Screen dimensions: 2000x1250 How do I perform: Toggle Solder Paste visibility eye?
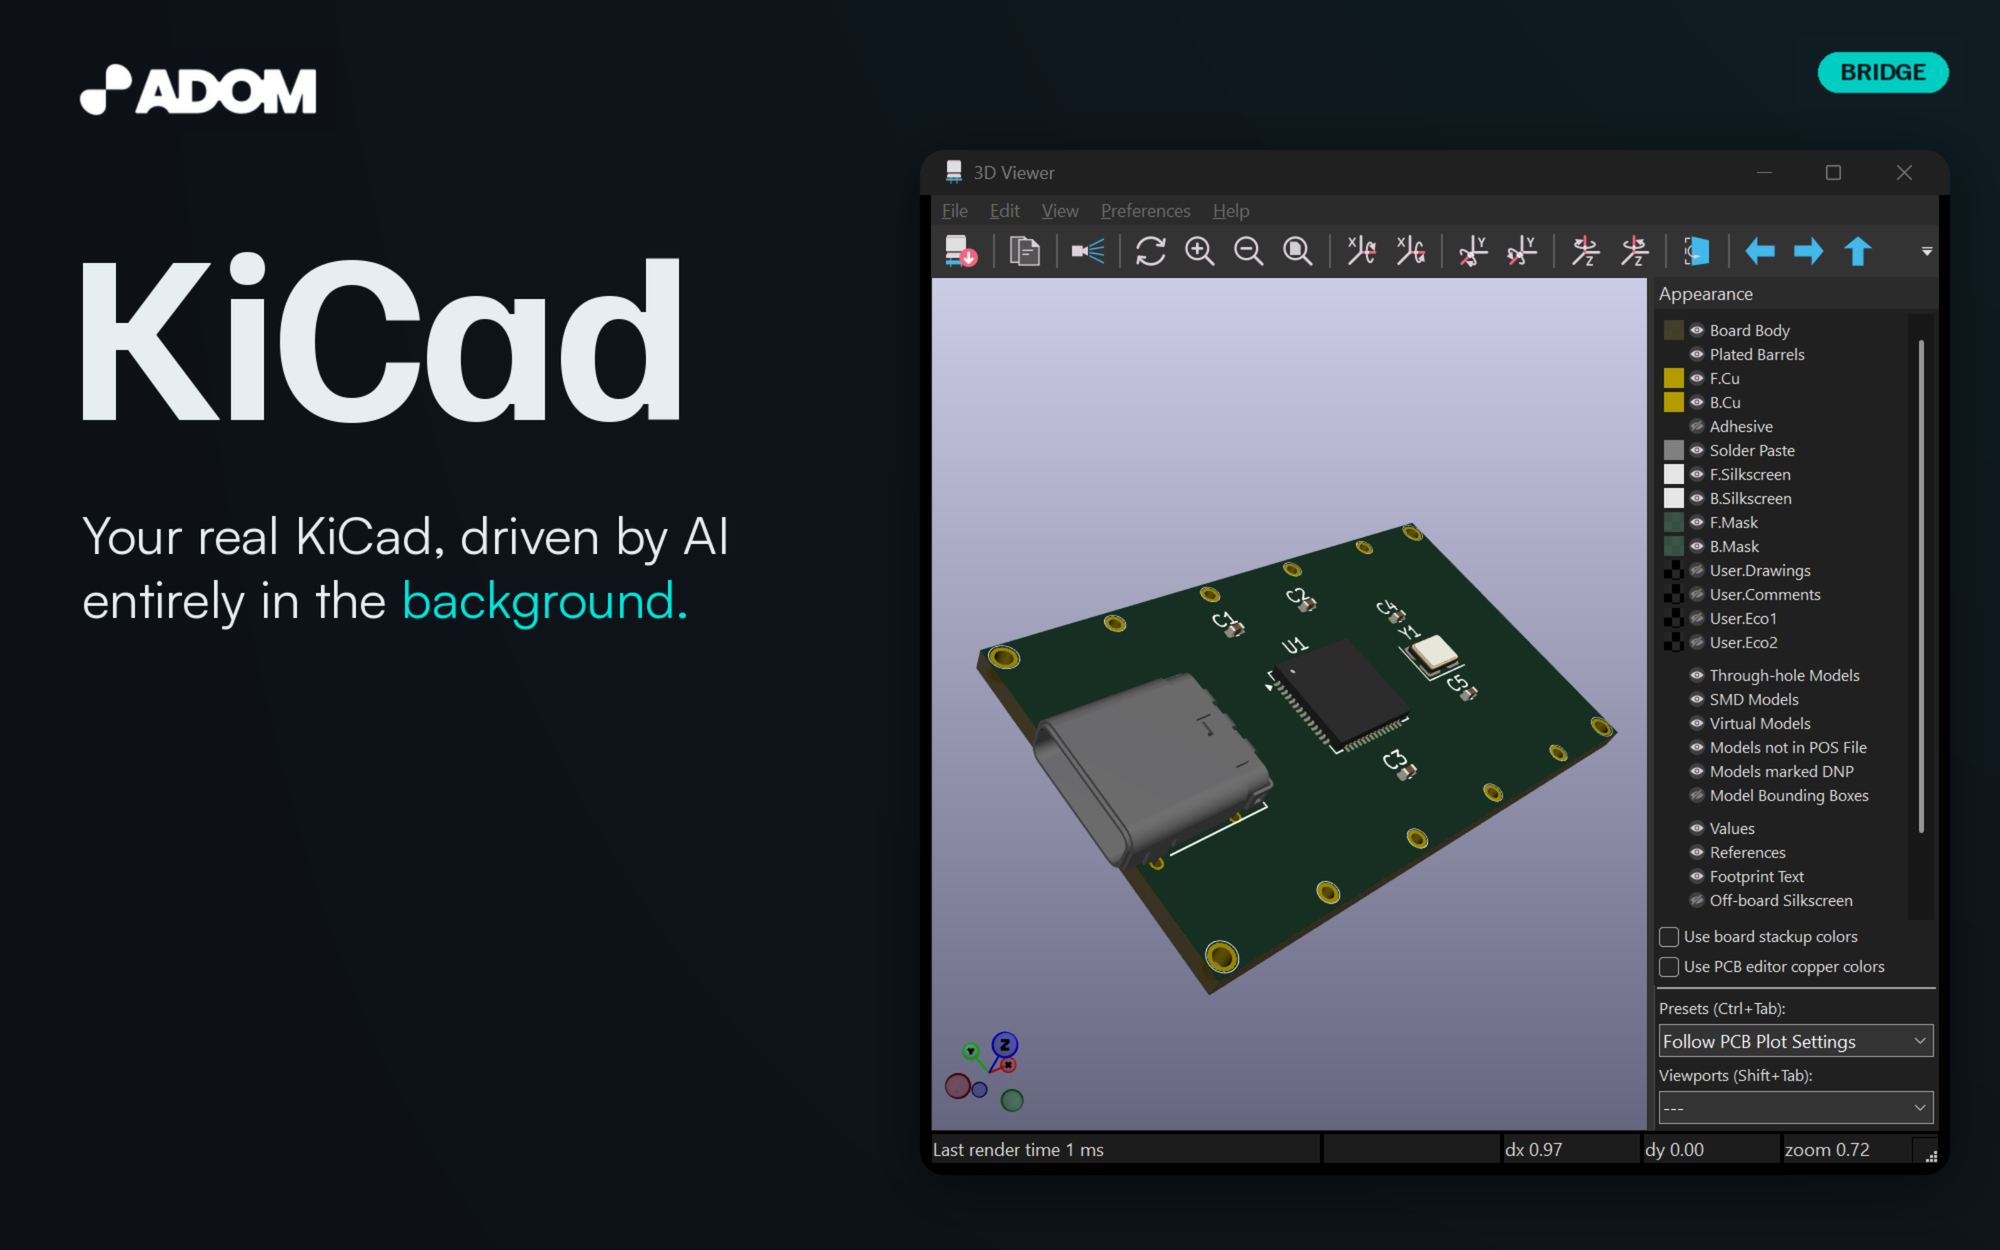(x=1697, y=450)
